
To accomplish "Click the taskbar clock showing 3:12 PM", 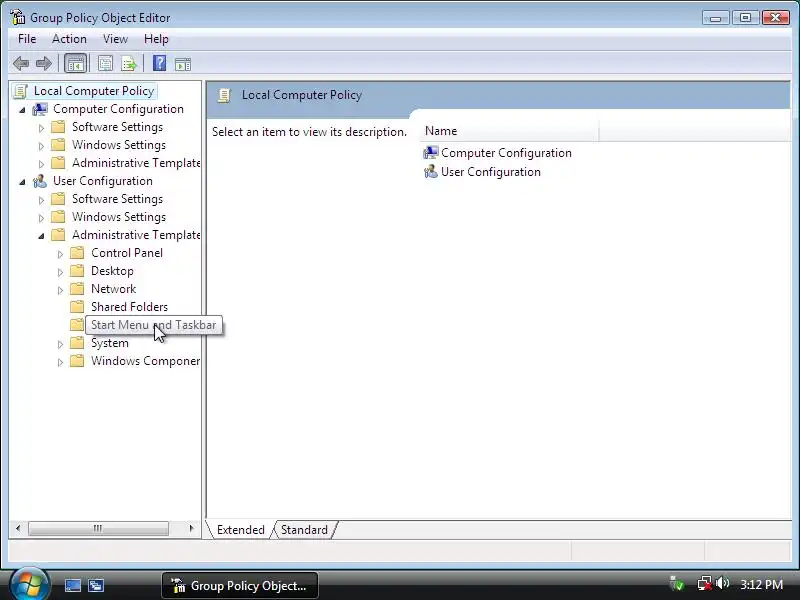I will (761, 584).
